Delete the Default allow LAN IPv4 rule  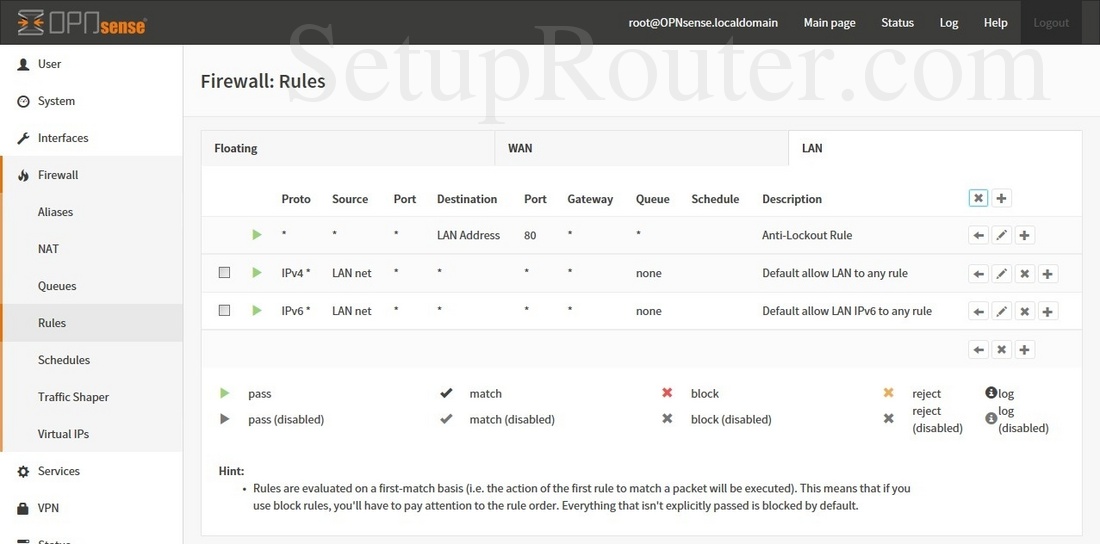tap(1025, 273)
